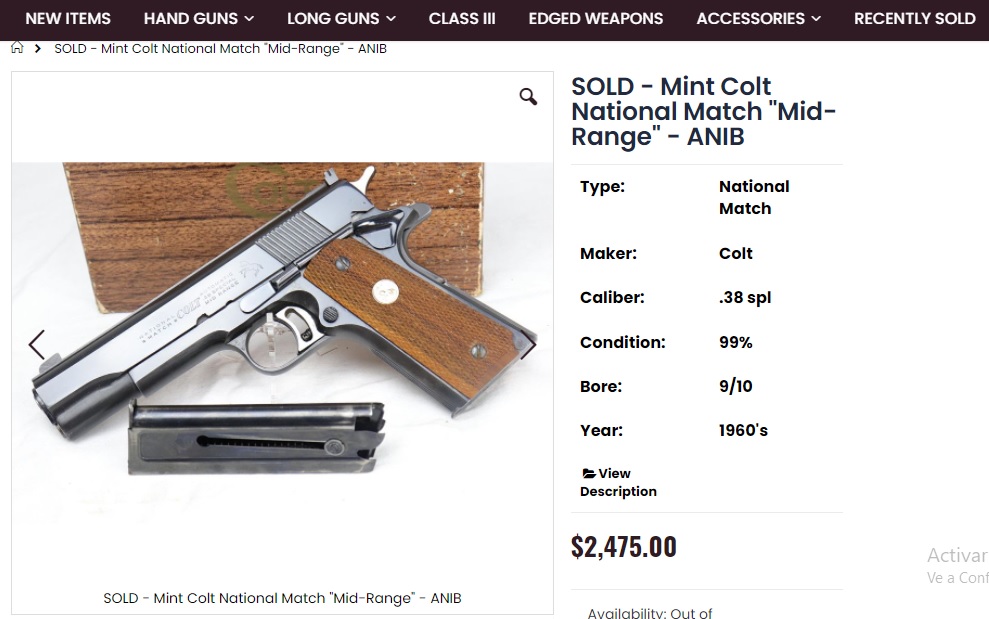
Task: Expand the LONG GUNS dropdown menu
Action: [341, 18]
